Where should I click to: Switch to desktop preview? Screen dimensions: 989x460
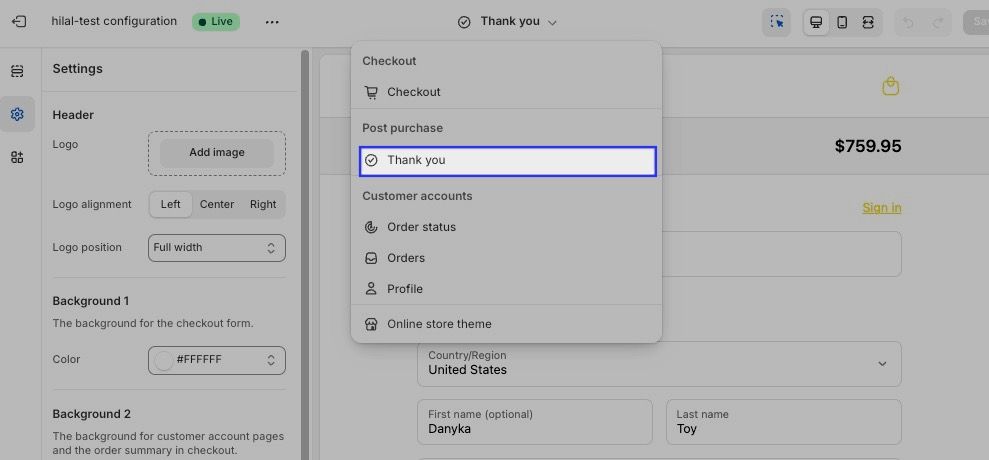click(x=817, y=22)
